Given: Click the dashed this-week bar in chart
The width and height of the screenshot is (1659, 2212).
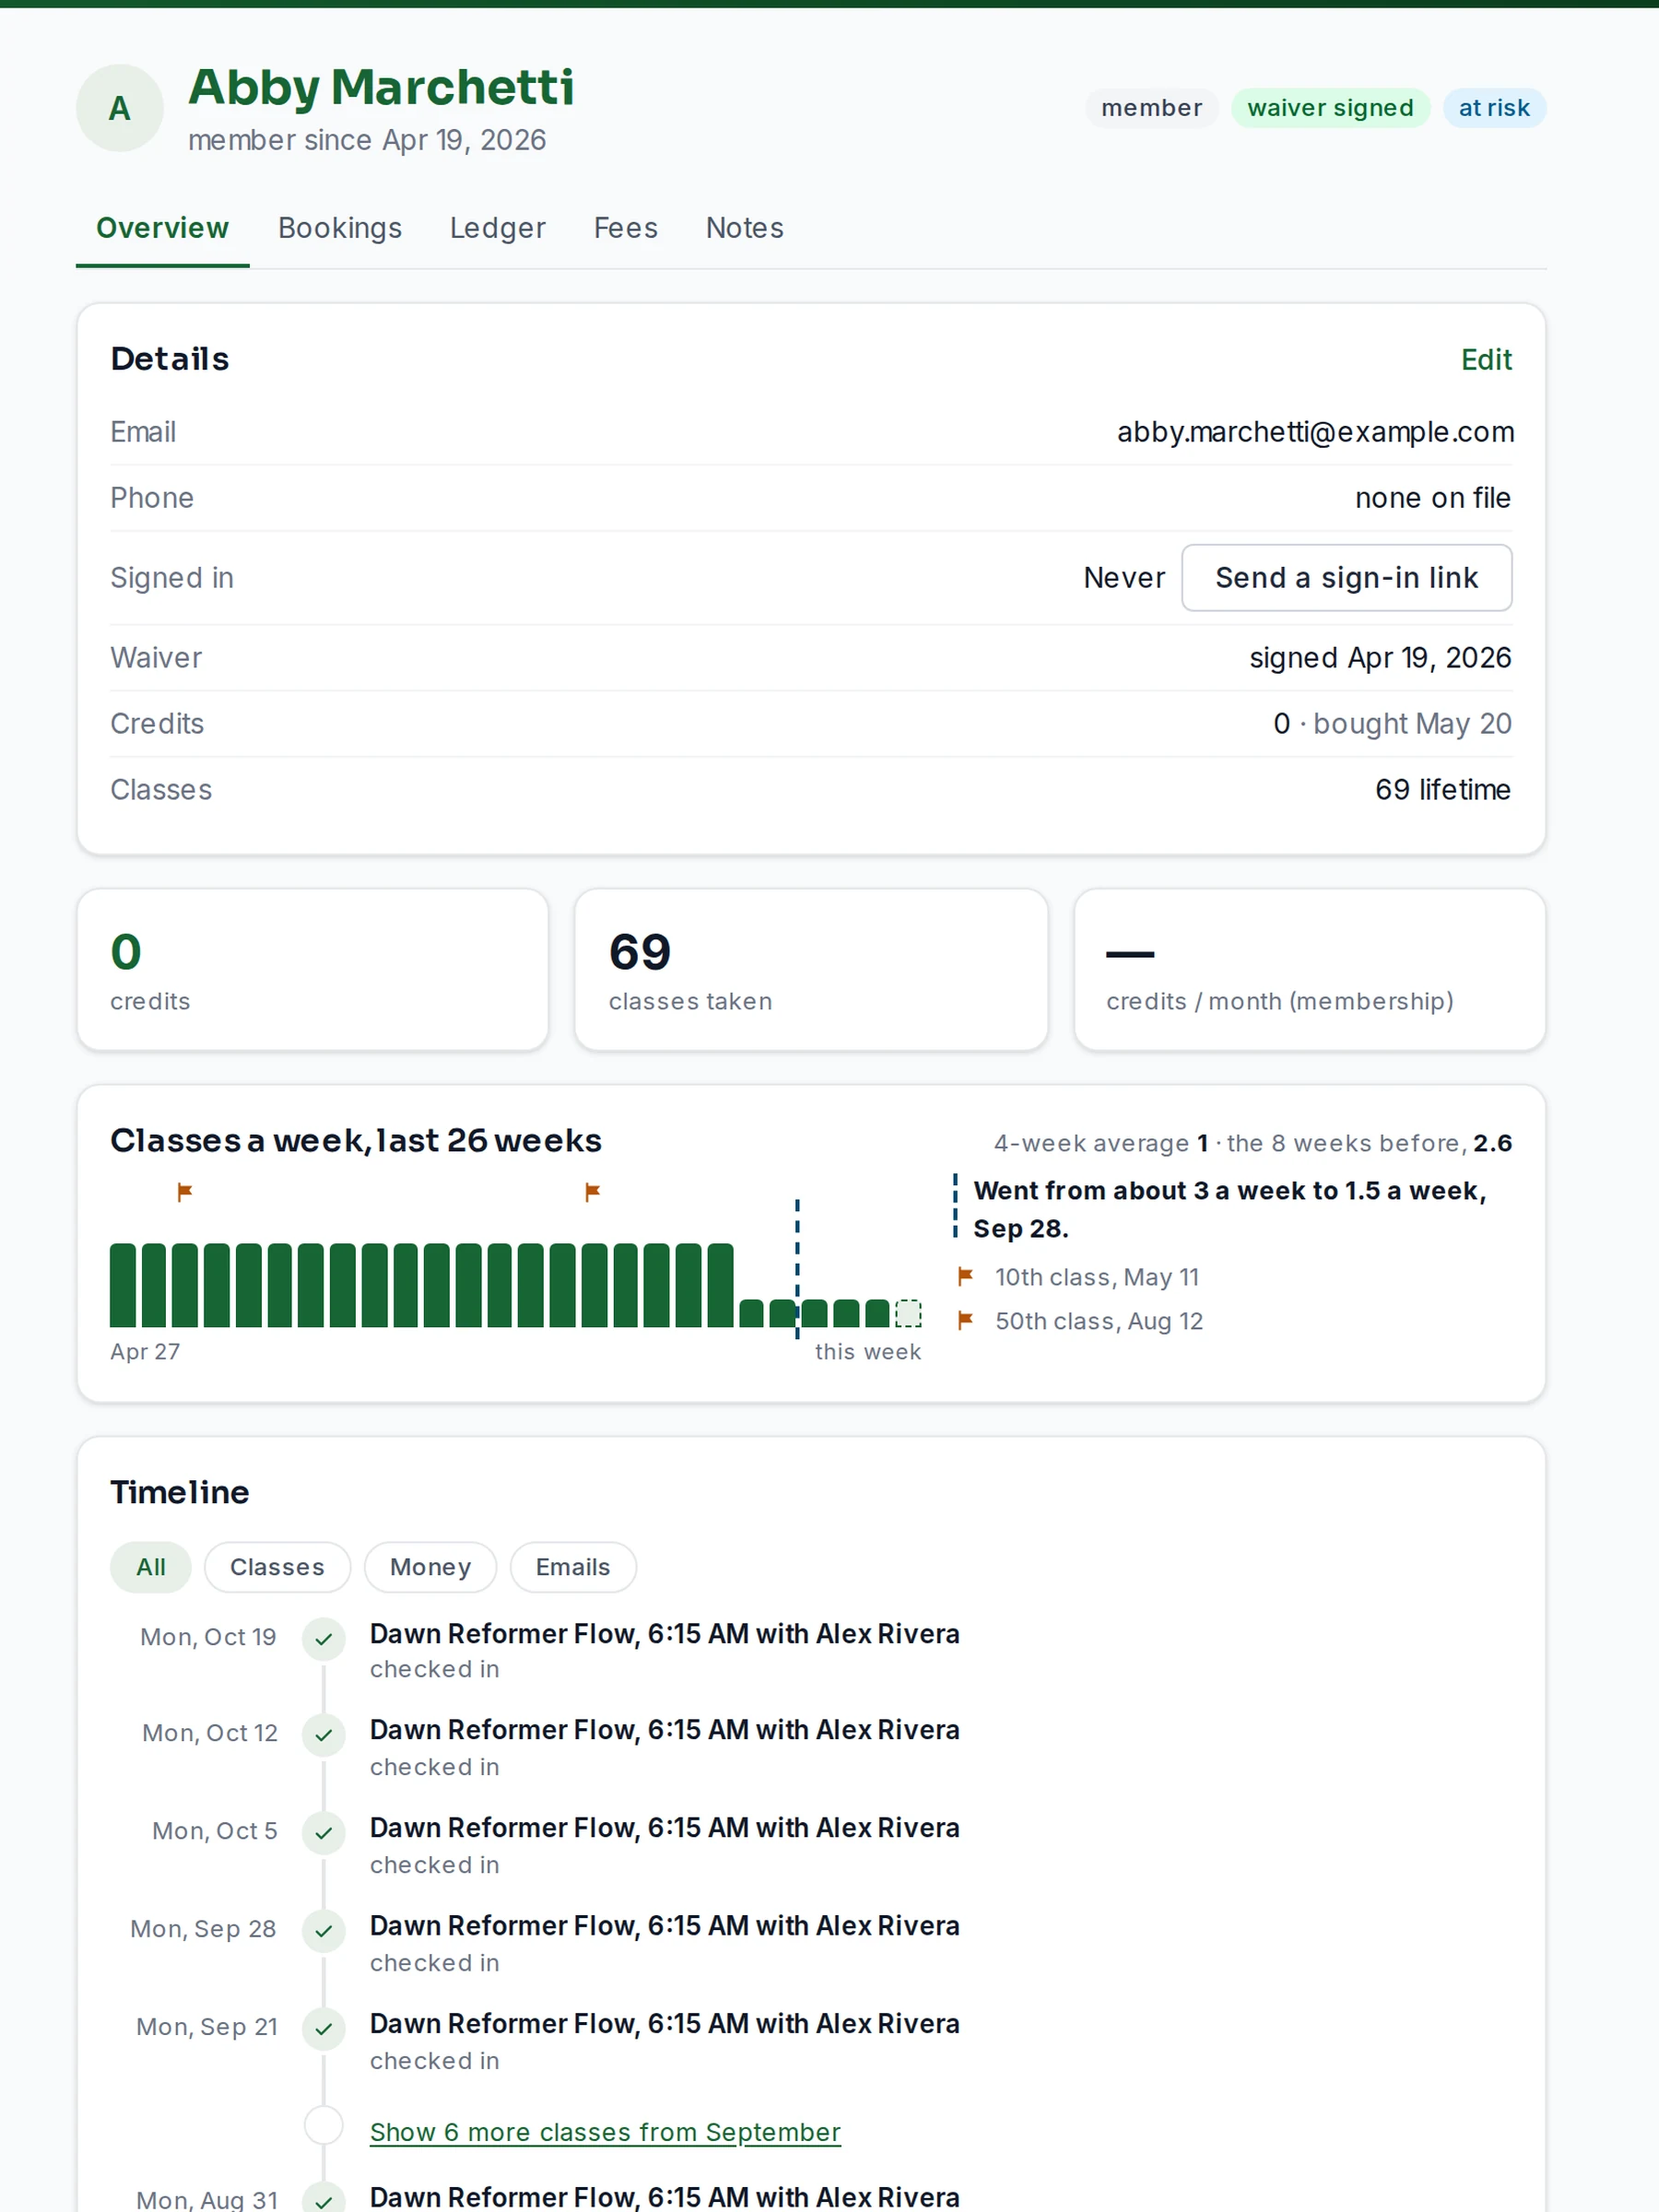Looking at the screenshot, I should click(x=908, y=1313).
